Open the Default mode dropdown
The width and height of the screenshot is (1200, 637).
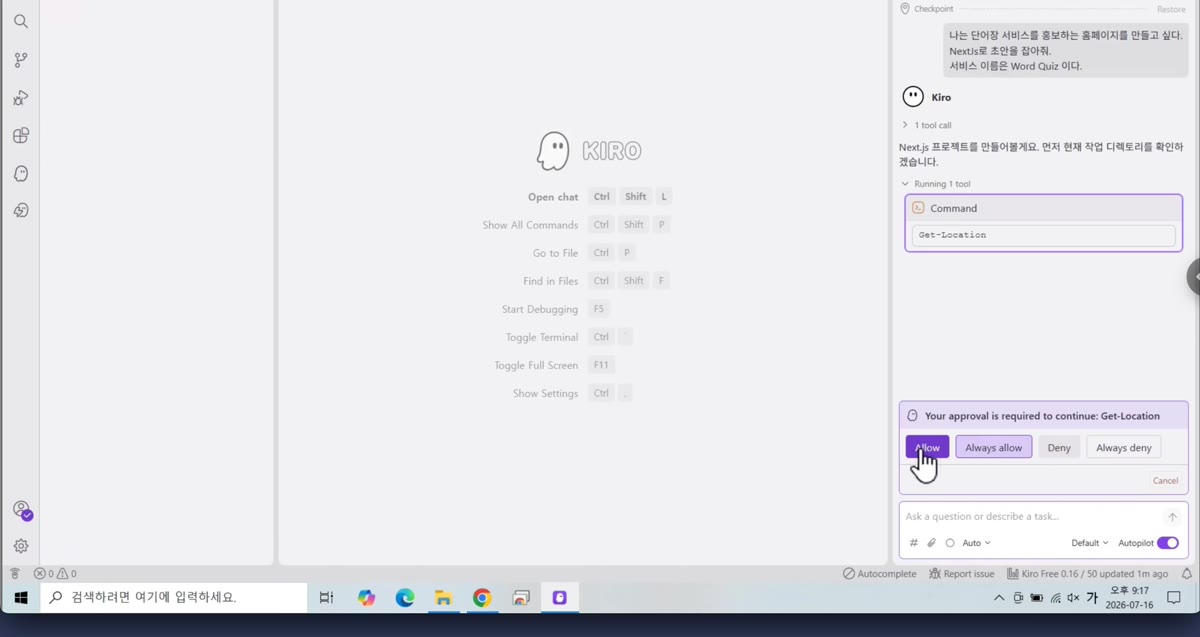tap(1090, 543)
